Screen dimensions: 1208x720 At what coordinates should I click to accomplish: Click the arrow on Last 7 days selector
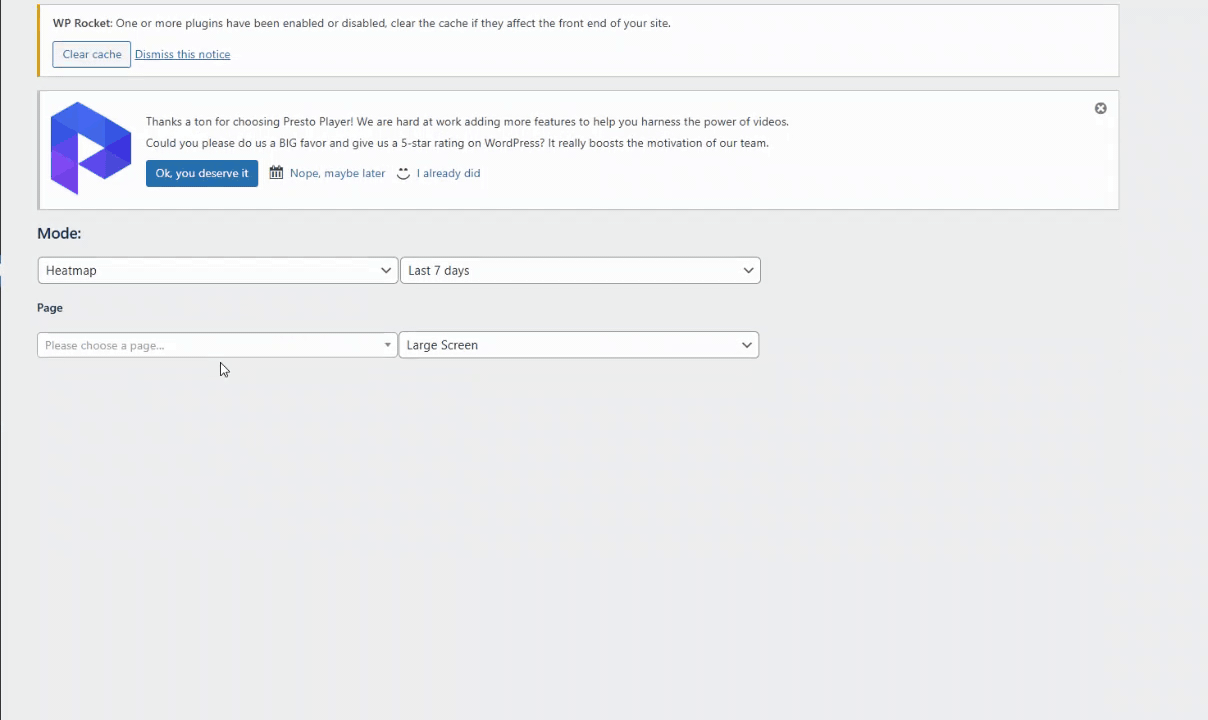(x=748, y=270)
